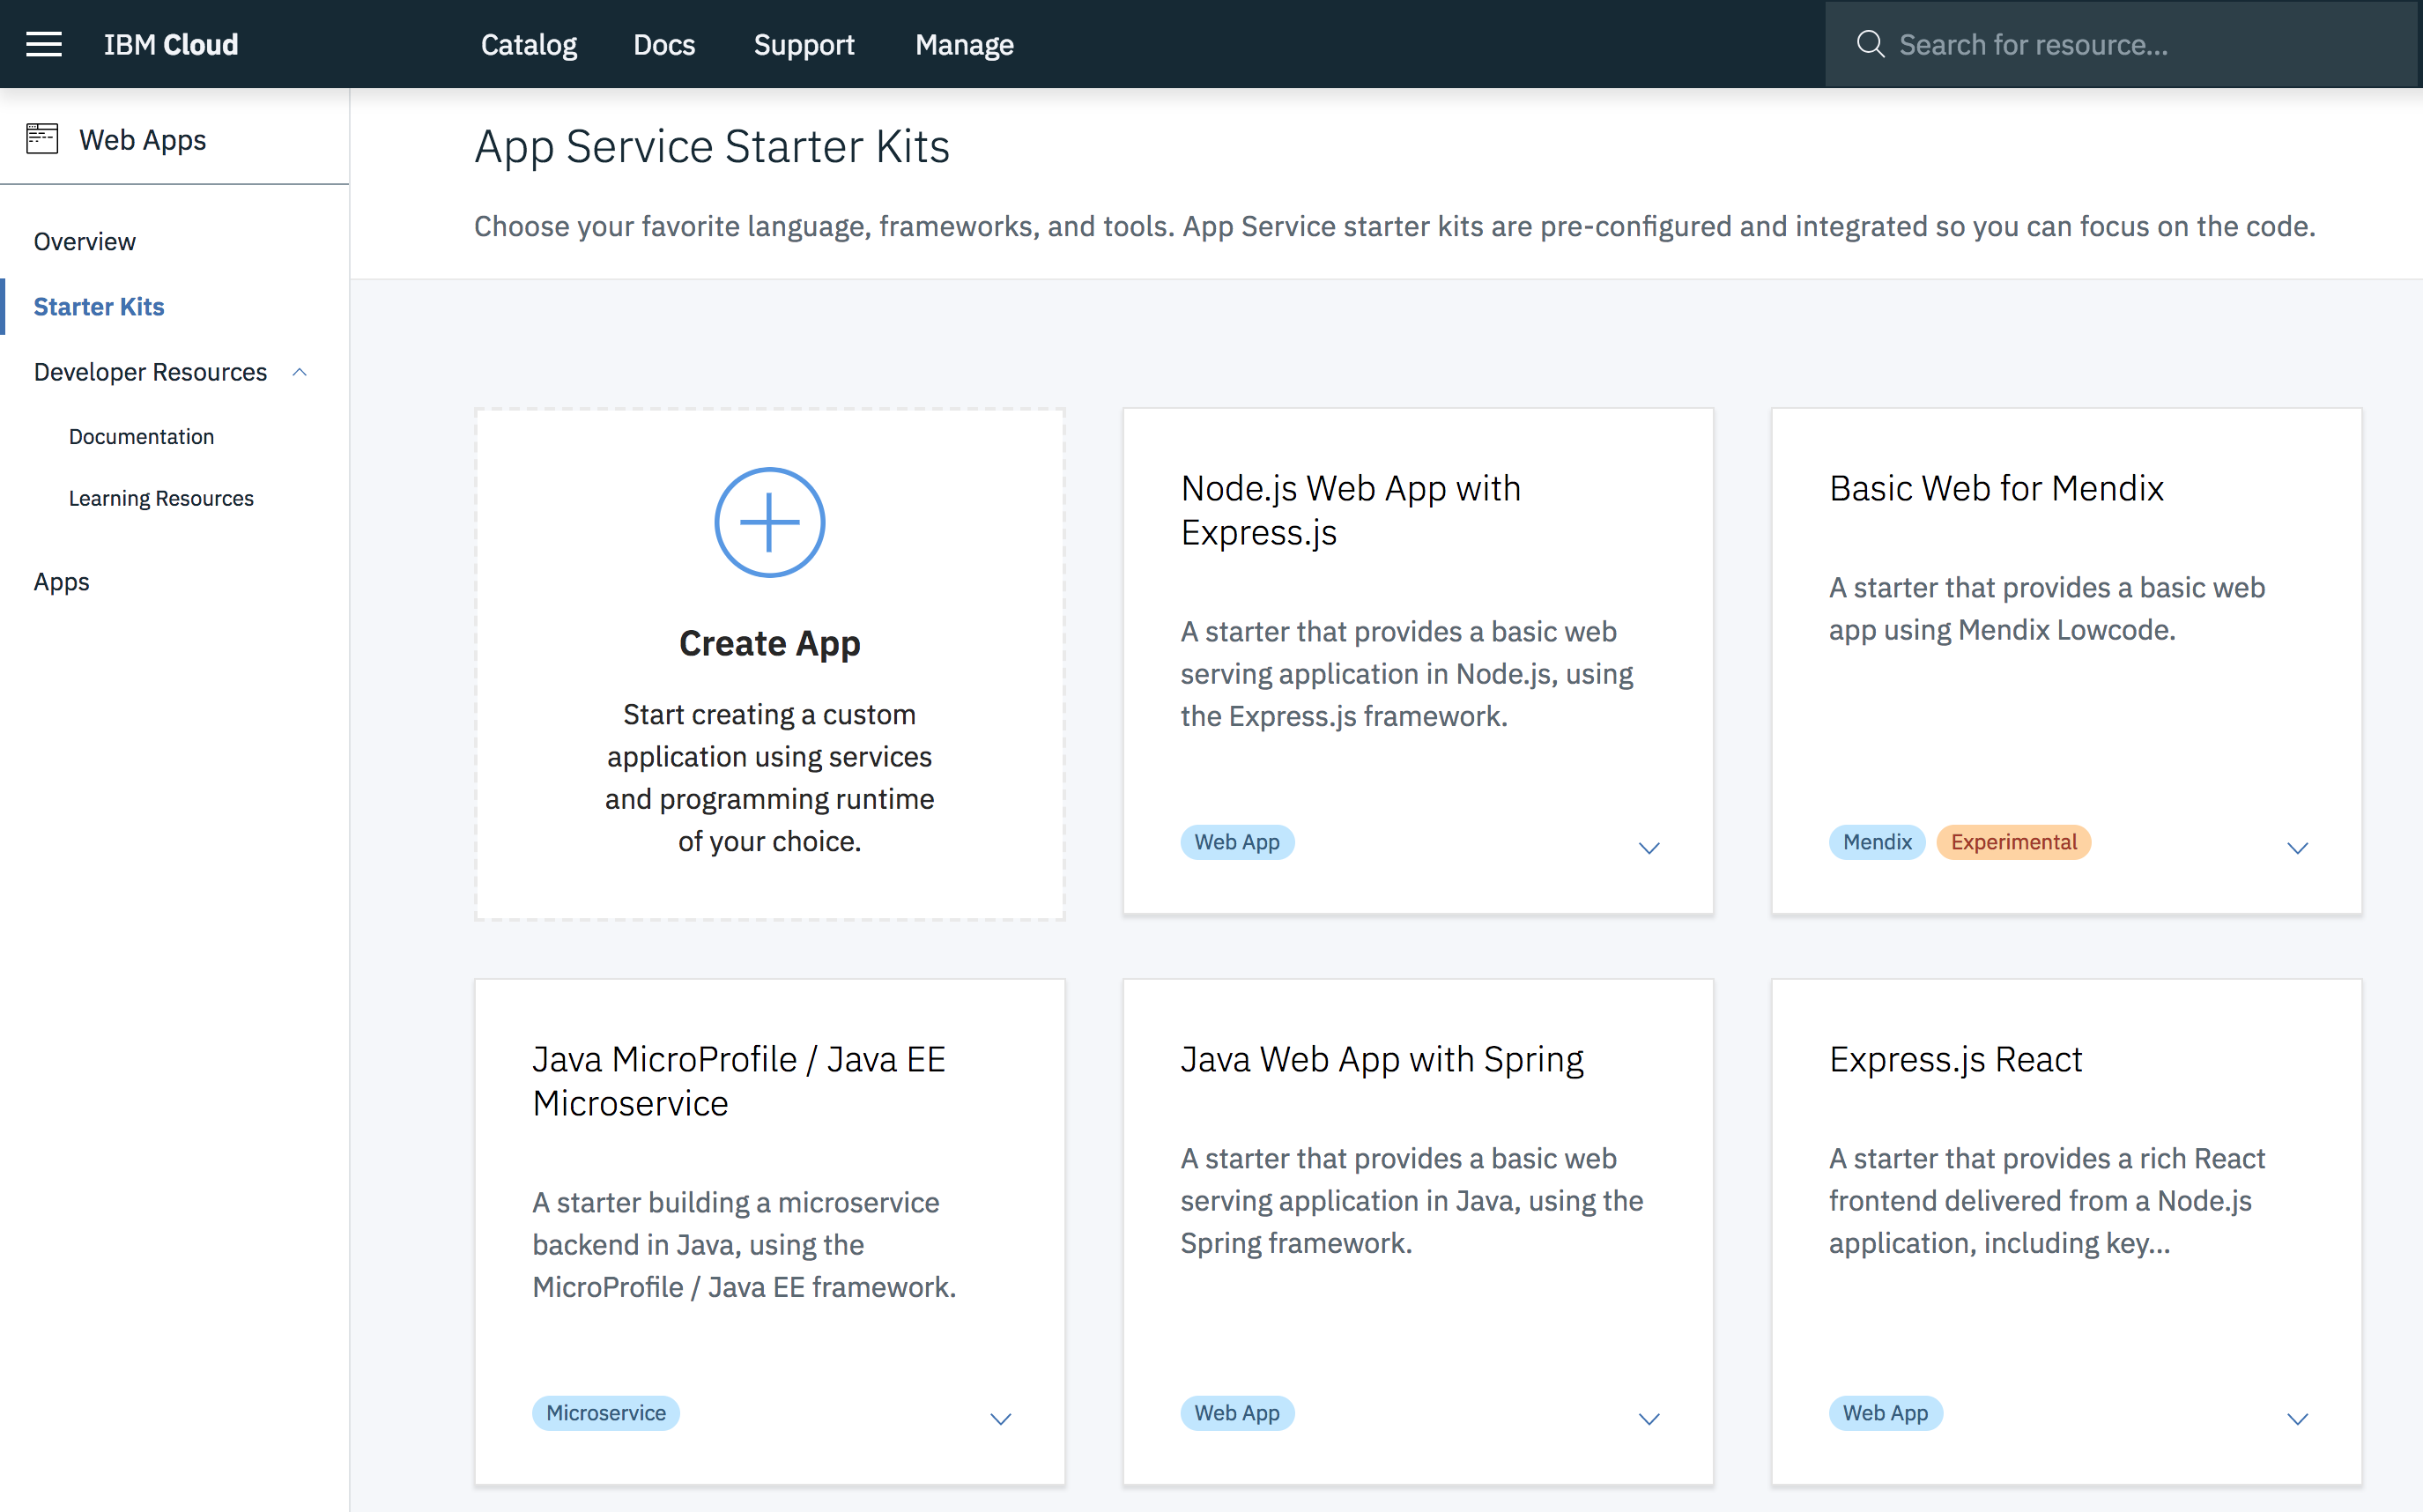The width and height of the screenshot is (2423, 1512).
Task: Click the Learning Resources sidebar item
Action: pos(160,498)
